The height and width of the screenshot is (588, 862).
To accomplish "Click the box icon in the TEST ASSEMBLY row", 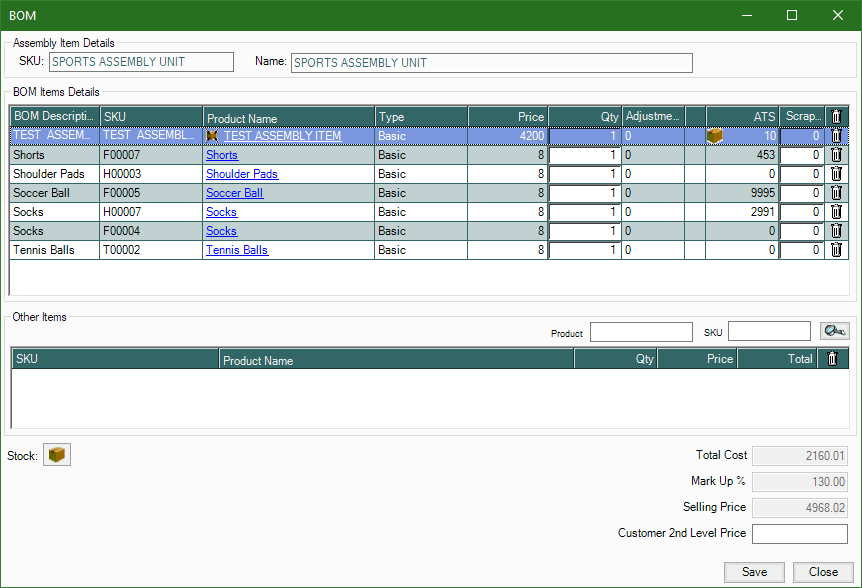I will [714, 136].
